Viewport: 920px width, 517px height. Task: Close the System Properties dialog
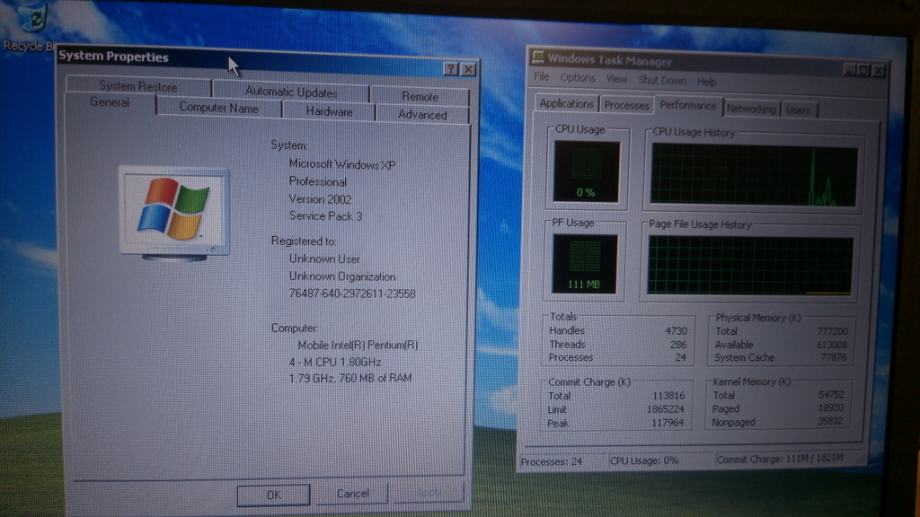468,70
